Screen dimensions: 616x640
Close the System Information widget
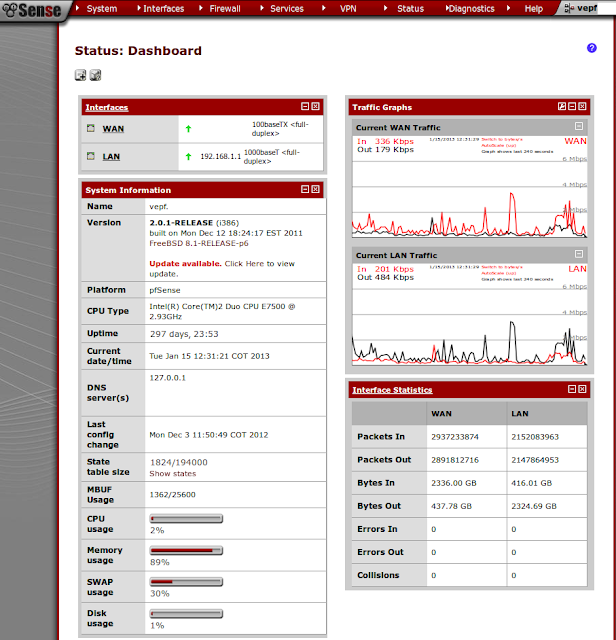[316, 189]
